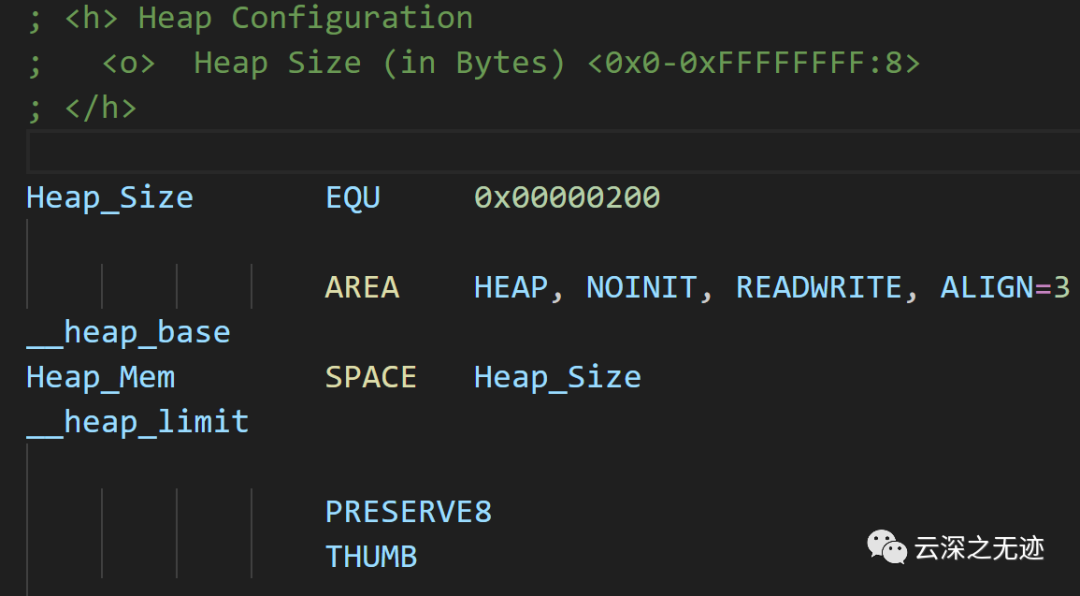Click the PRESERVE8 directive

click(x=408, y=512)
